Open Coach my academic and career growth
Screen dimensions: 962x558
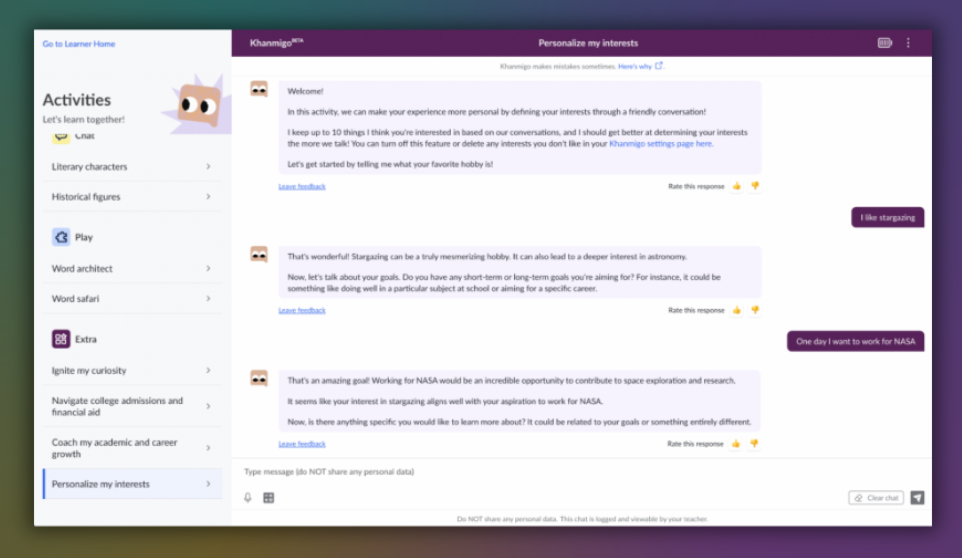pyautogui.click(x=132, y=448)
